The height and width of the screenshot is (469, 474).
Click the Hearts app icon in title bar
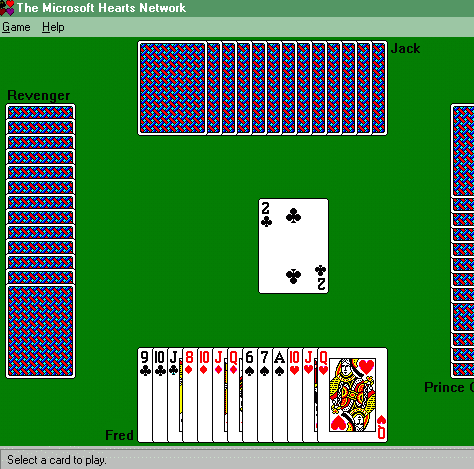pos(7,8)
